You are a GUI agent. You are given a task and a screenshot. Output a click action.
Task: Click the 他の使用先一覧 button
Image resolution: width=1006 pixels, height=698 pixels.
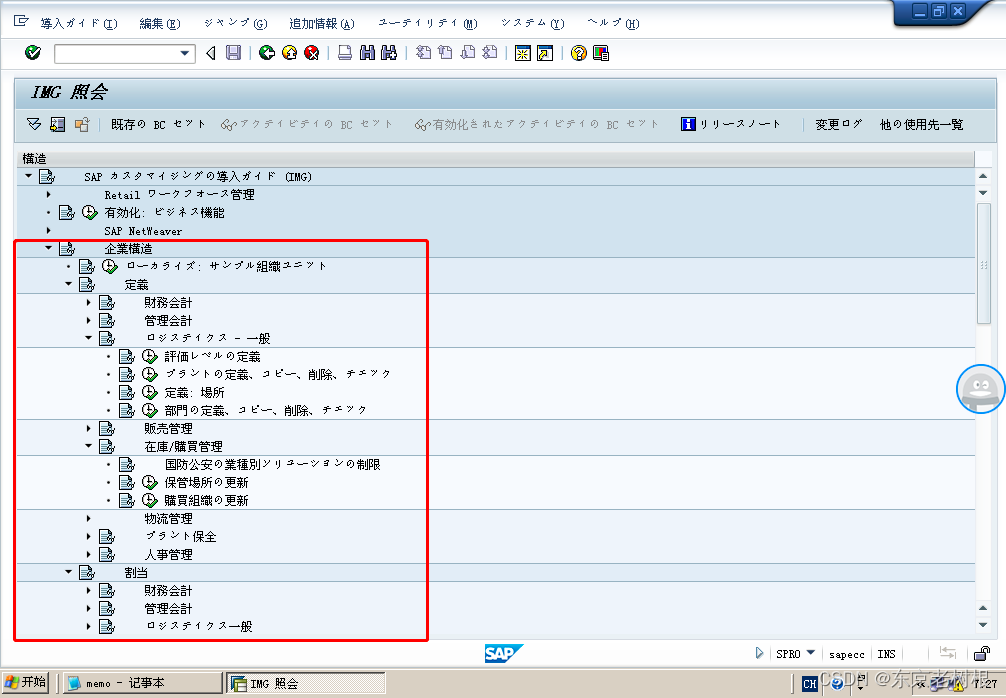tap(921, 124)
